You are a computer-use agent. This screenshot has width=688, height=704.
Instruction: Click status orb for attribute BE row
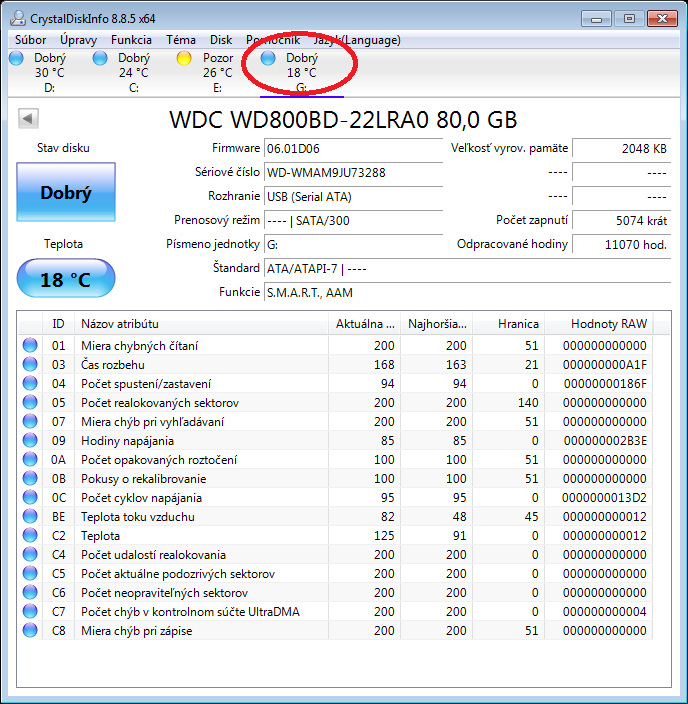pos(30,516)
